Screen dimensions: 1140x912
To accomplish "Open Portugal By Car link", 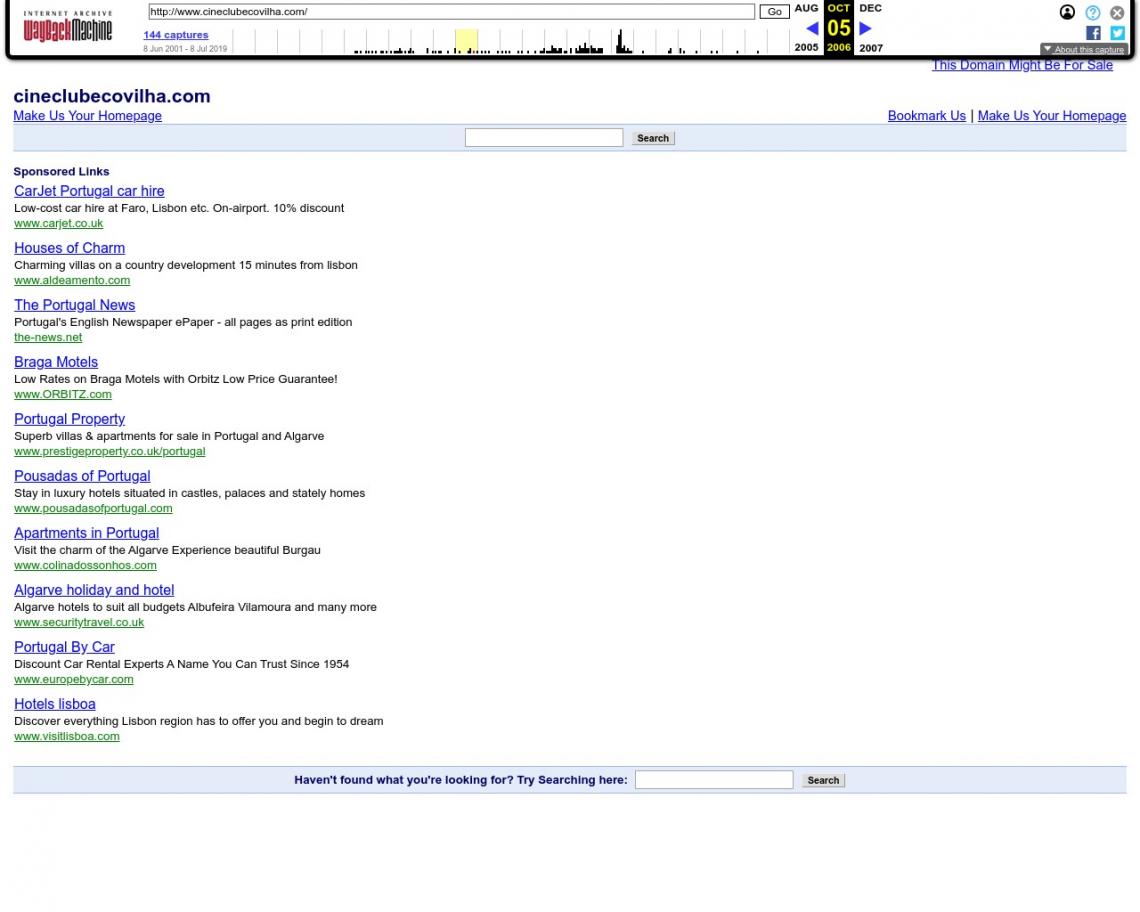I will 64,647.
